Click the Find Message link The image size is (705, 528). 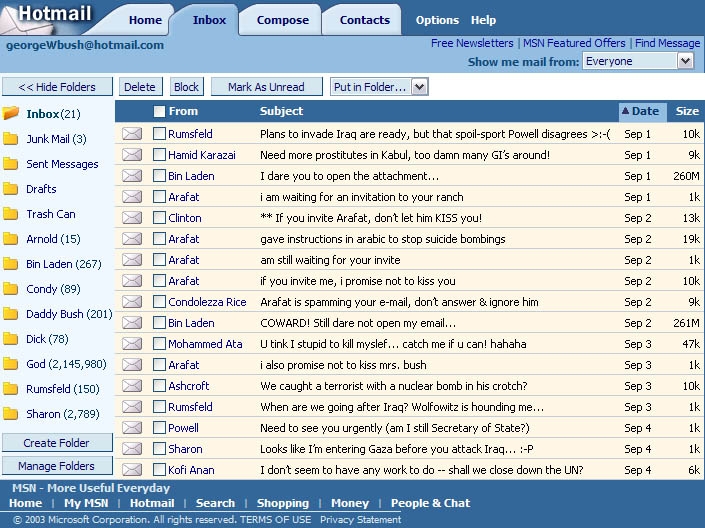668,43
